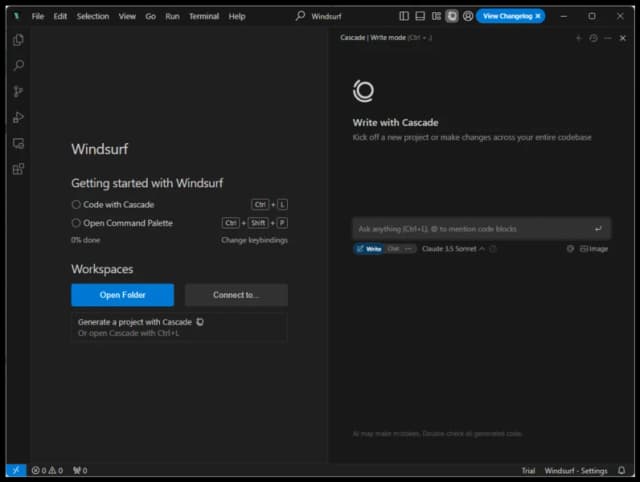Attach an image via the Image button
Screen dimensions: 640x482
point(594,249)
